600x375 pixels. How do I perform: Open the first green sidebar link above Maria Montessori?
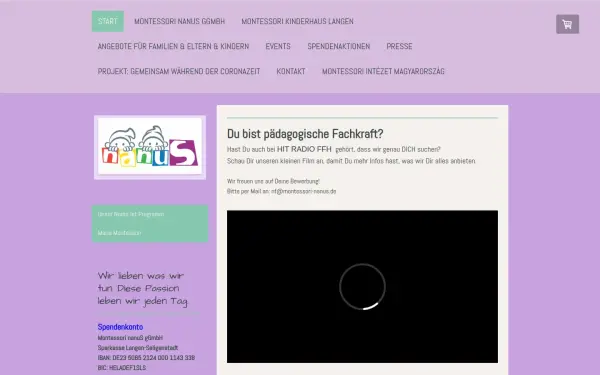click(131, 214)
